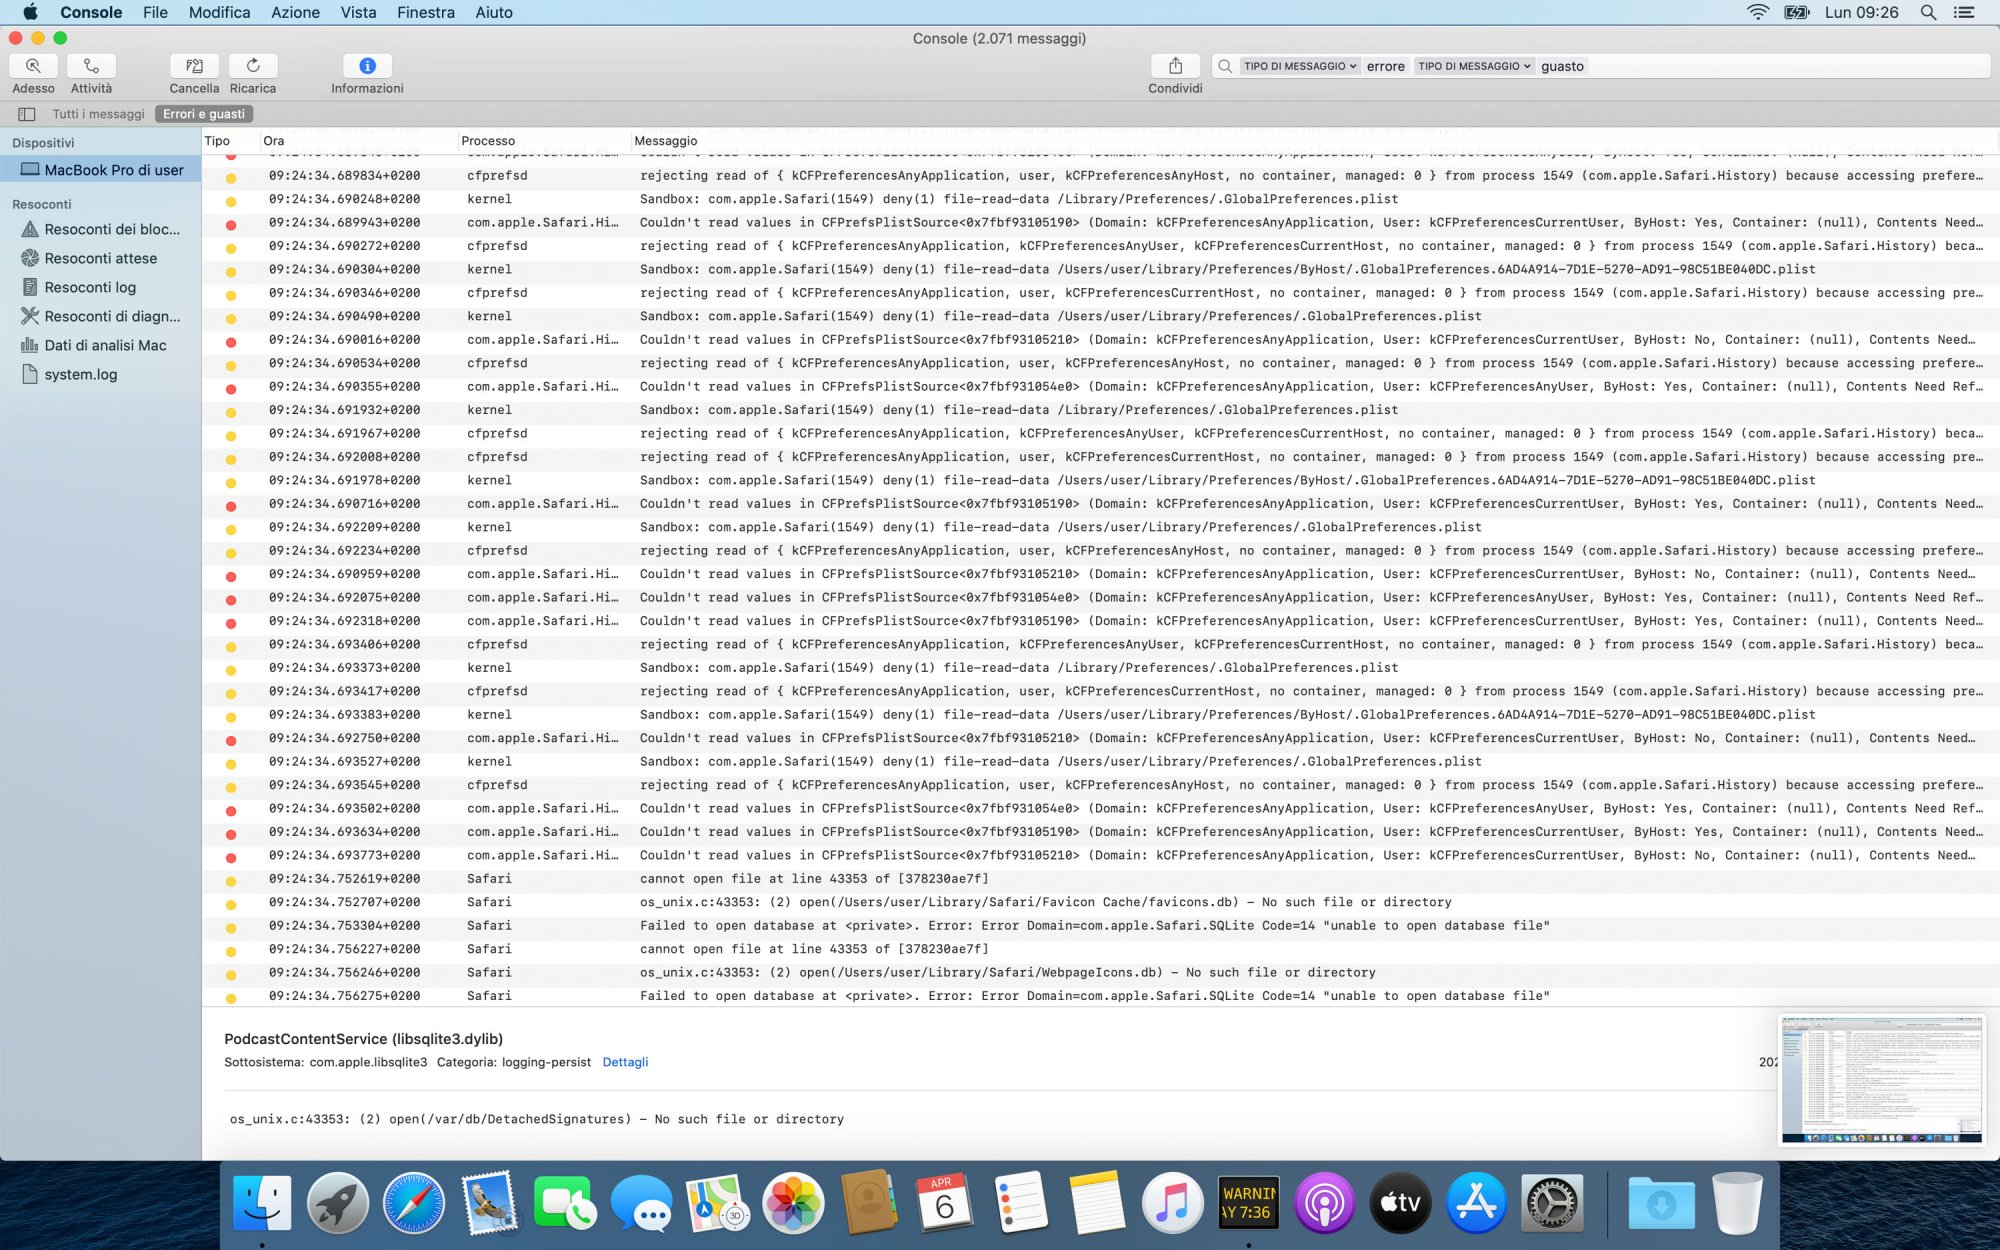Open Messages from the Dock
Viewport: 2000px width, 1250px height.
[x=641, y=1202]
